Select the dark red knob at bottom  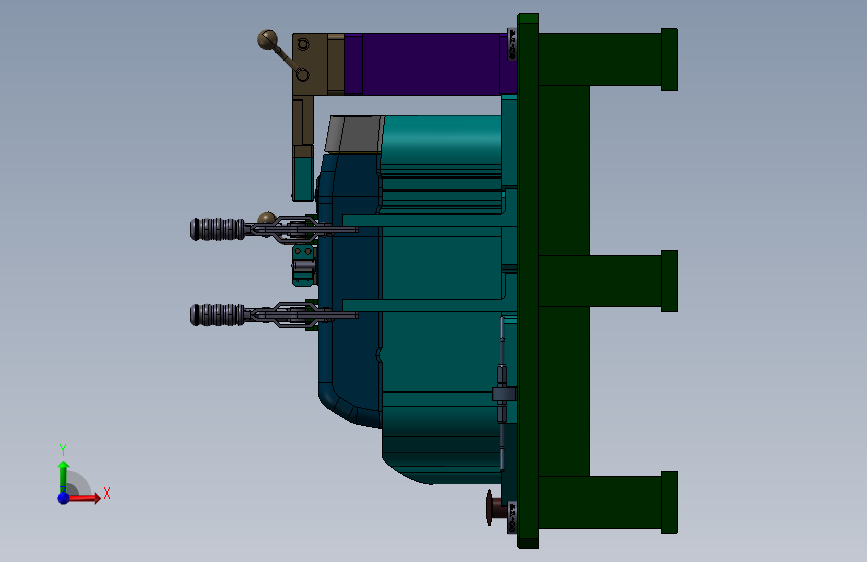coord(495,507)
